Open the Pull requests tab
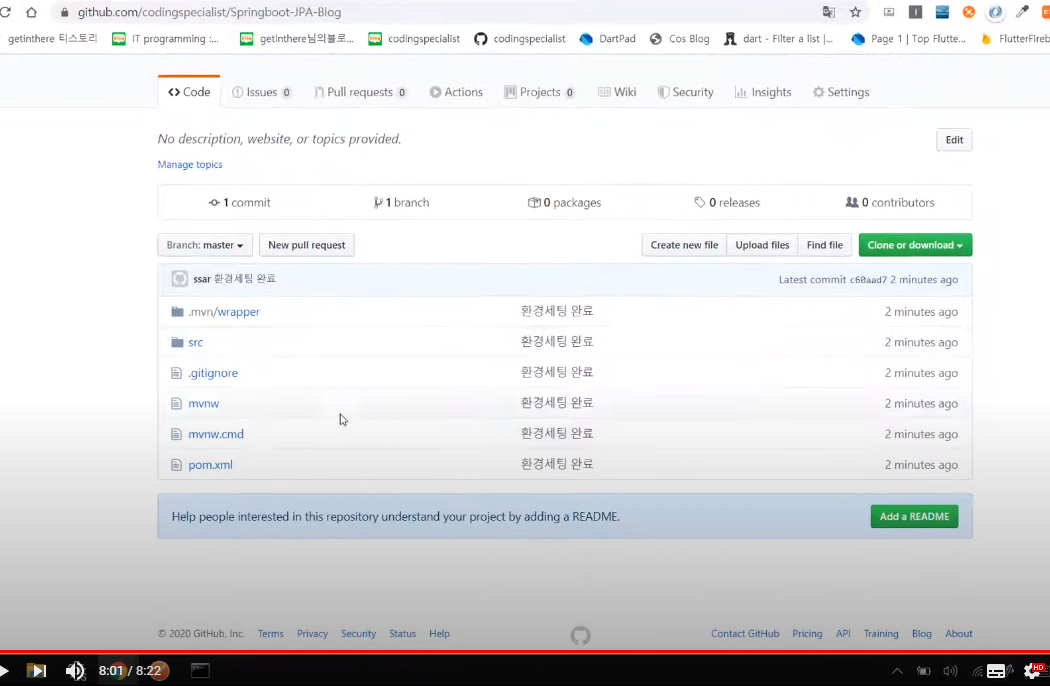This screenshot has height=686, width=1050. [x=360, y=92]
